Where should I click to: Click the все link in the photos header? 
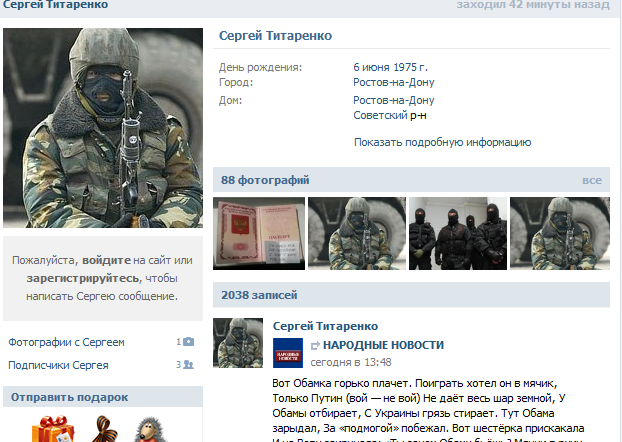coord(591,181)
